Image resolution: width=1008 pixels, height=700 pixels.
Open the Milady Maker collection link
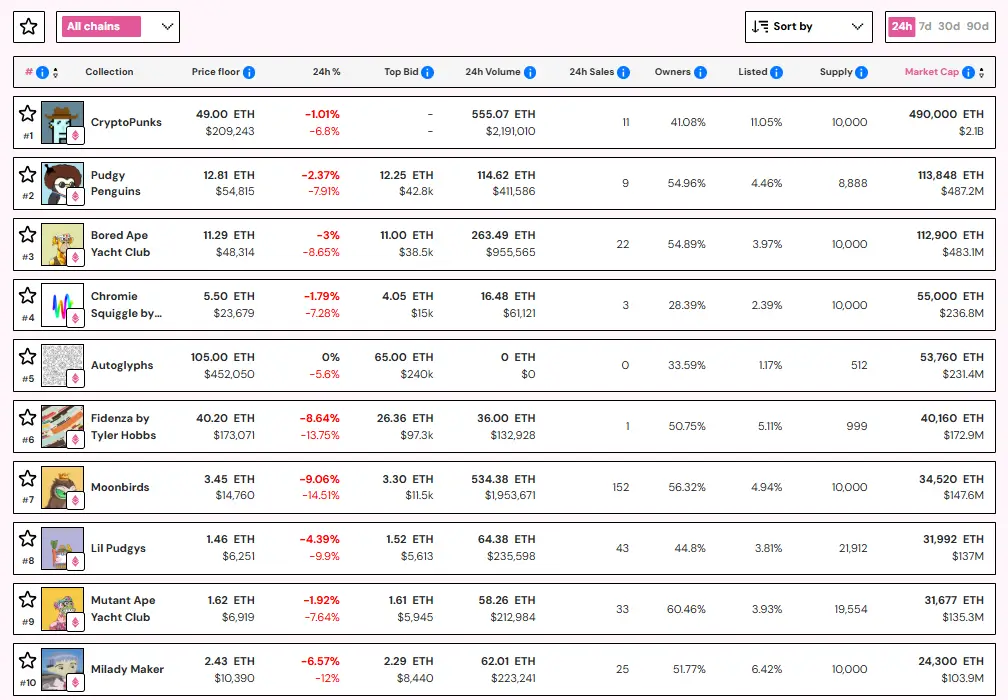(x=127, y=669)
